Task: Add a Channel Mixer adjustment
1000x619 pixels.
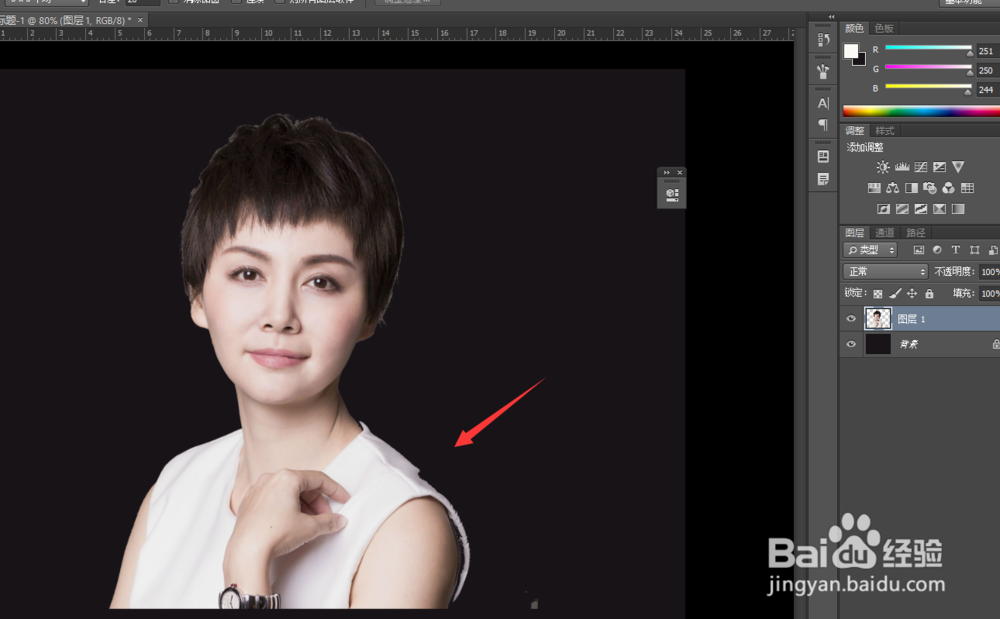Action: point(948,188)
